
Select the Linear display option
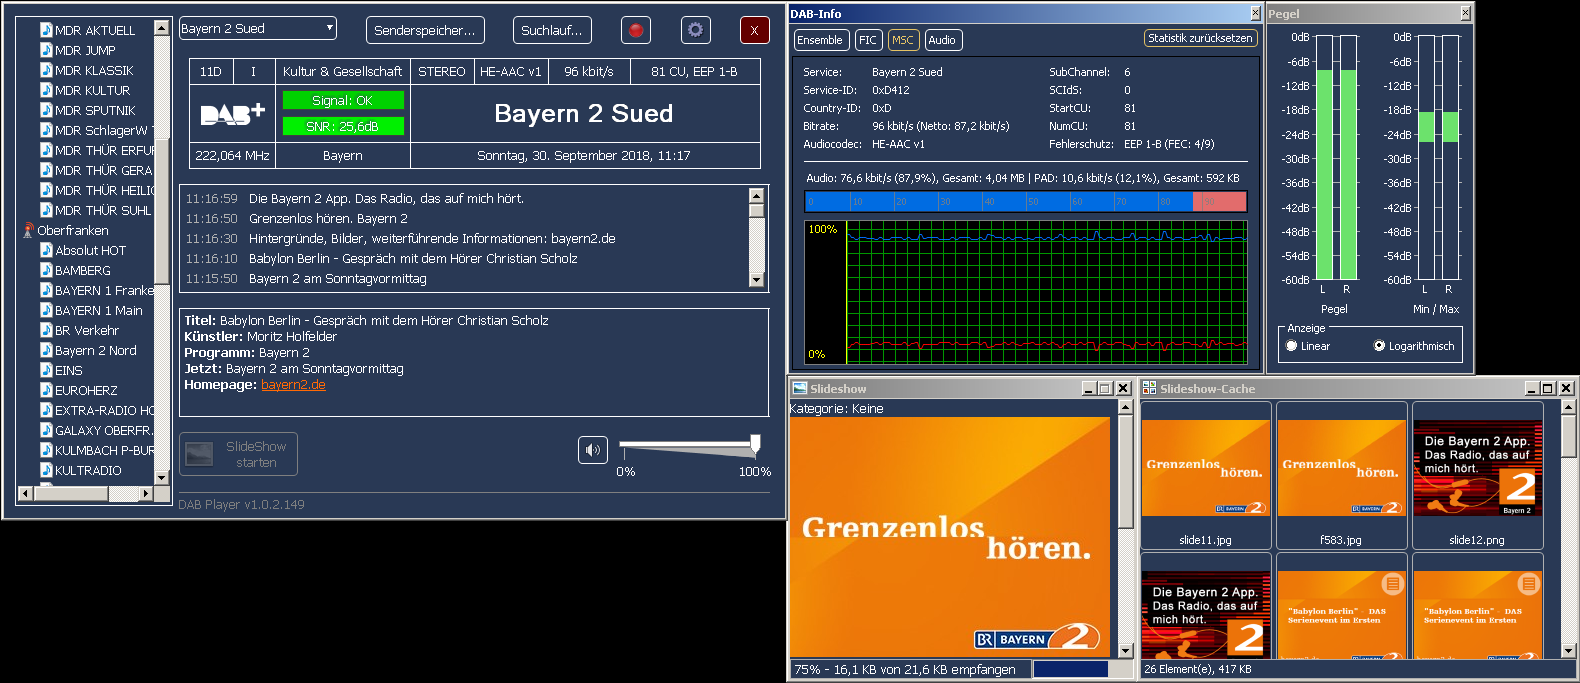(x=1291, y=346)
